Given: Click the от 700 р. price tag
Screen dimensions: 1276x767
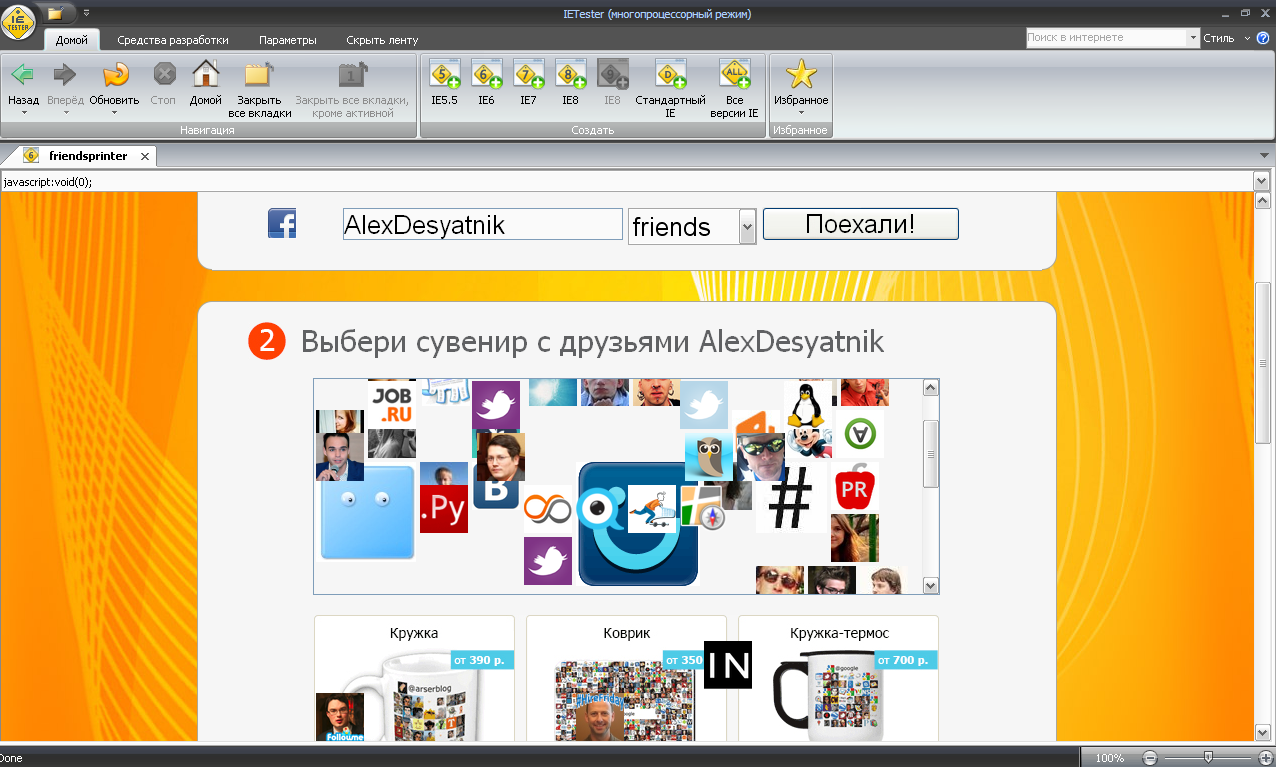Looking at the screenshot, I should (905, 660).
